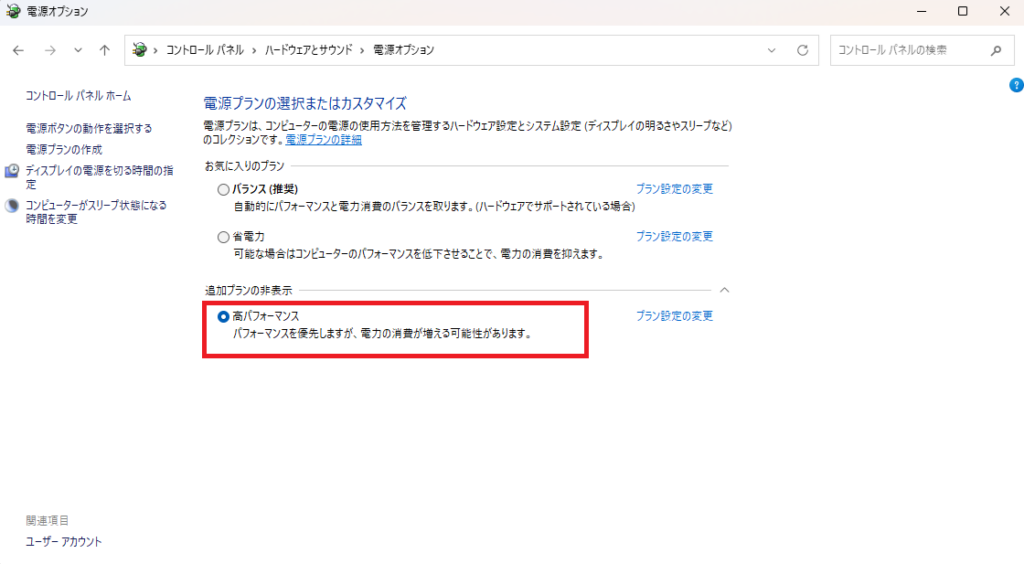Open the address bar history dropdown
The image size is (1024, 564).
(771, 50)
